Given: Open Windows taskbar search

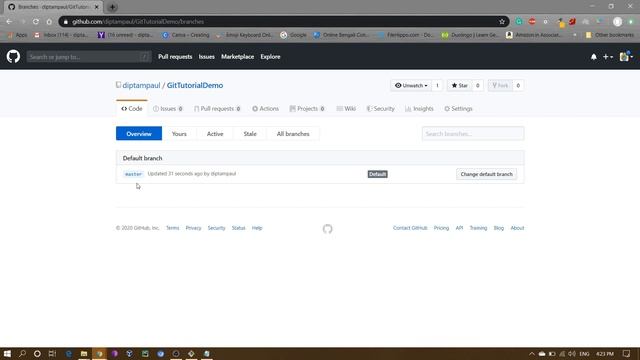Looking at the screenshot, I should tap(22, 353).
